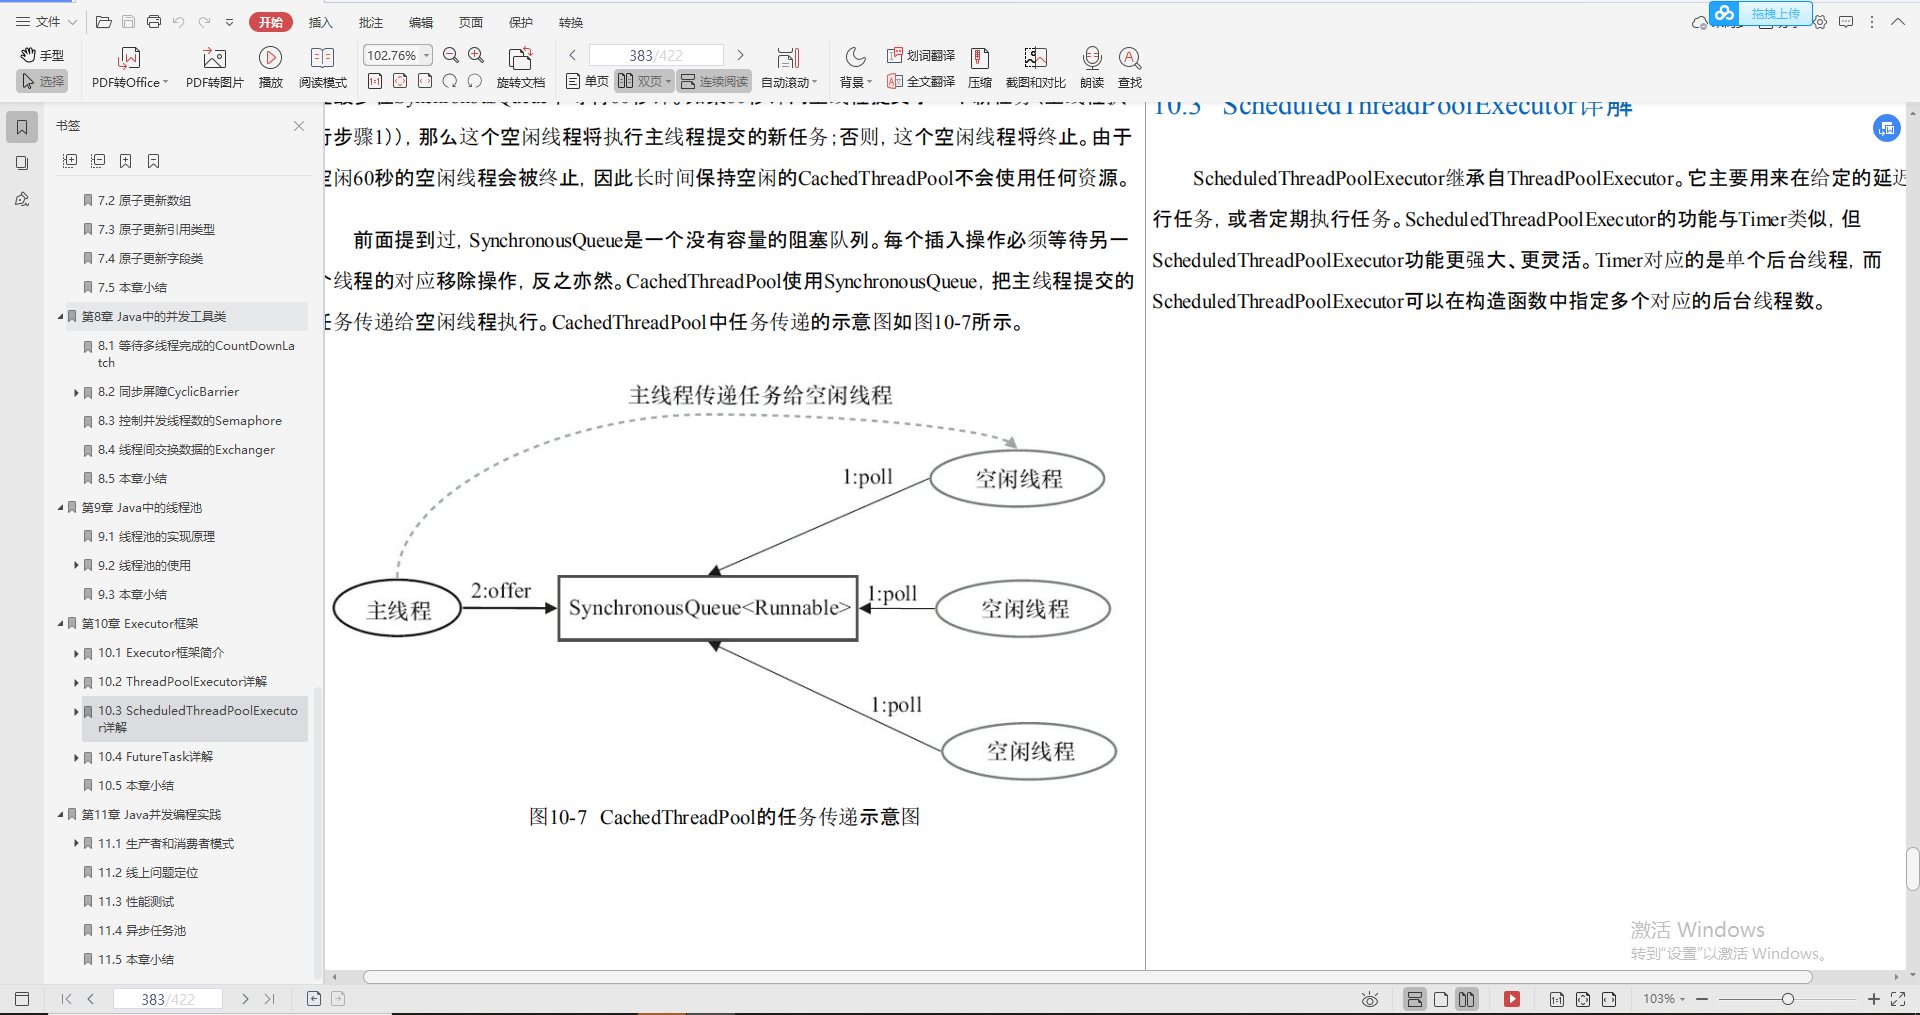Toggle single page icon in status bar

pyautogui.click(x=1441, y=999)
